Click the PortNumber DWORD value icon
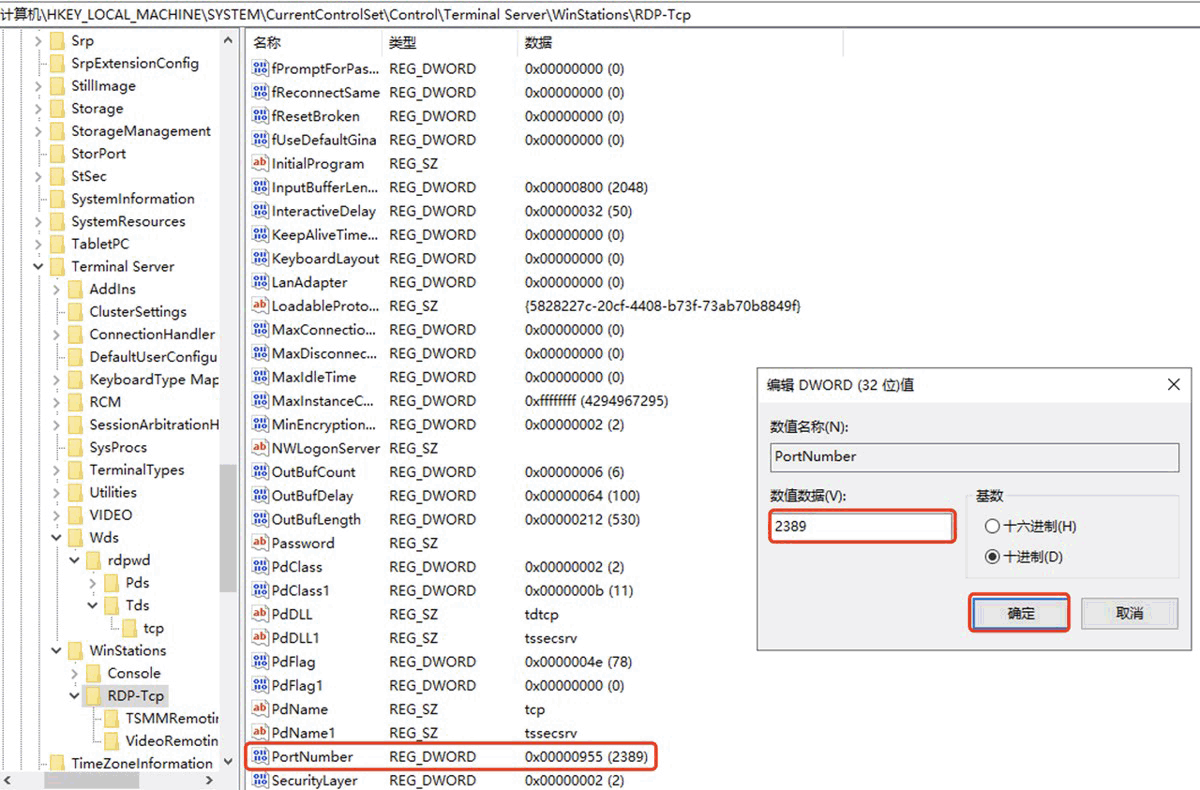The height and width of the screenshot is (790, 1200). click(260, 757)
